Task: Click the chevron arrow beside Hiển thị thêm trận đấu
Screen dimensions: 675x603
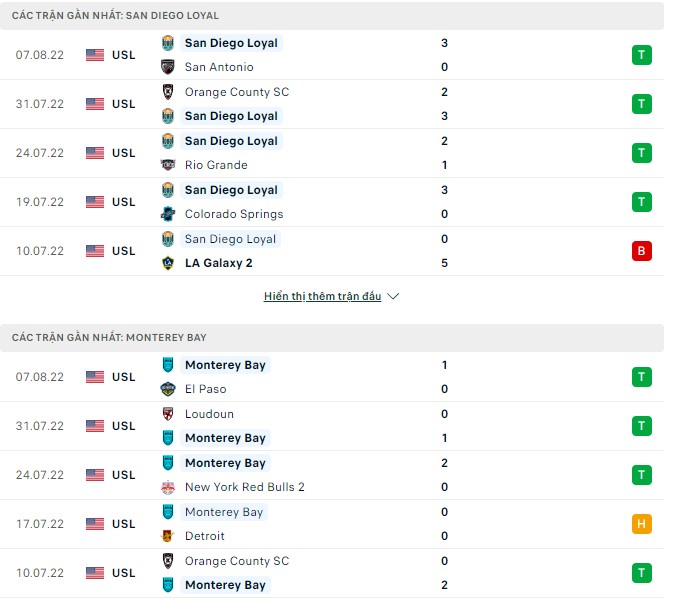Action: point(393,297)
